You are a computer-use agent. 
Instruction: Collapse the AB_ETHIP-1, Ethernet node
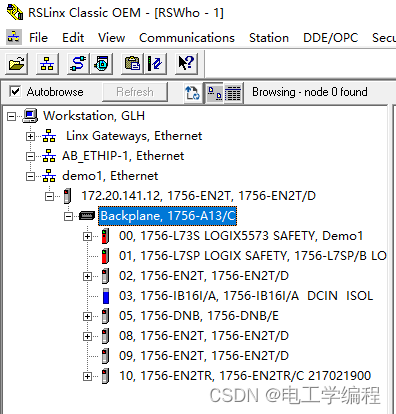pyautogui.click(x=30, y=156)
